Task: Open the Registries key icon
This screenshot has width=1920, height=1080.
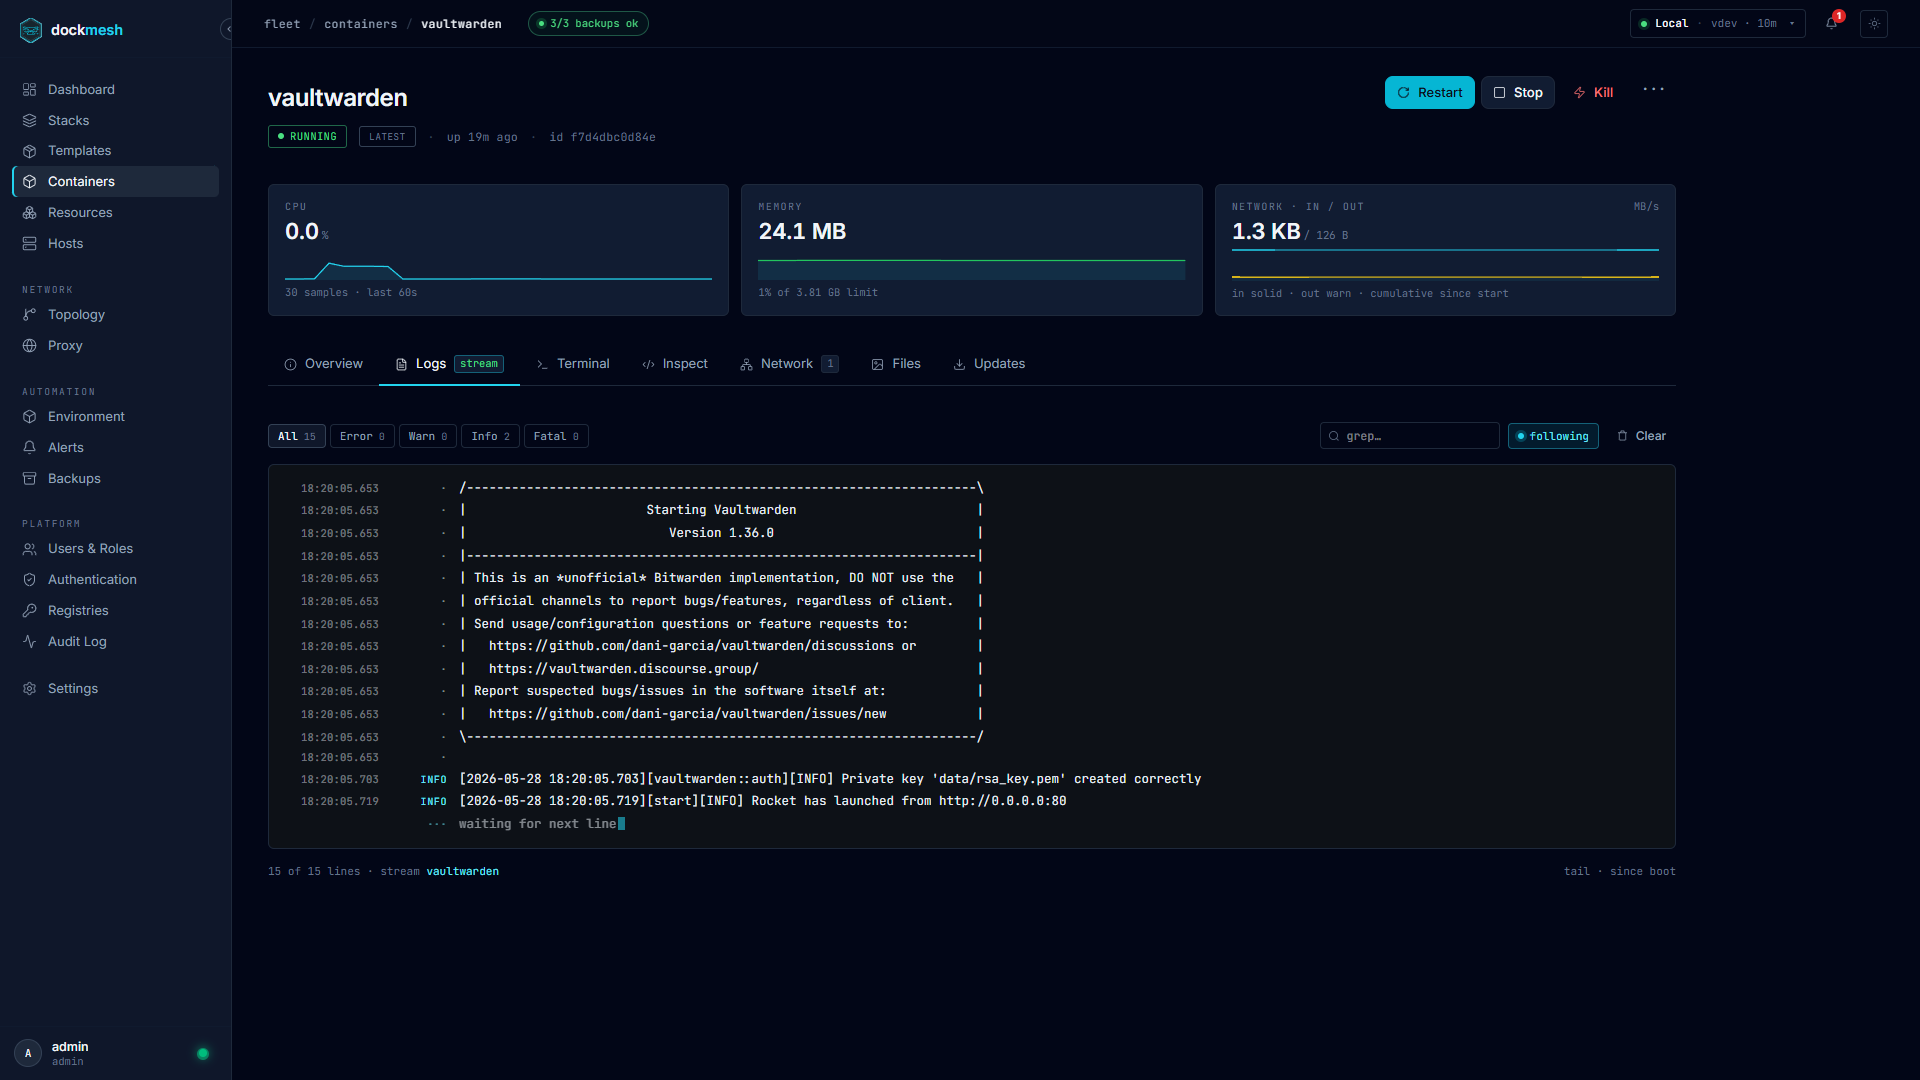Action: tap(30, 611)
